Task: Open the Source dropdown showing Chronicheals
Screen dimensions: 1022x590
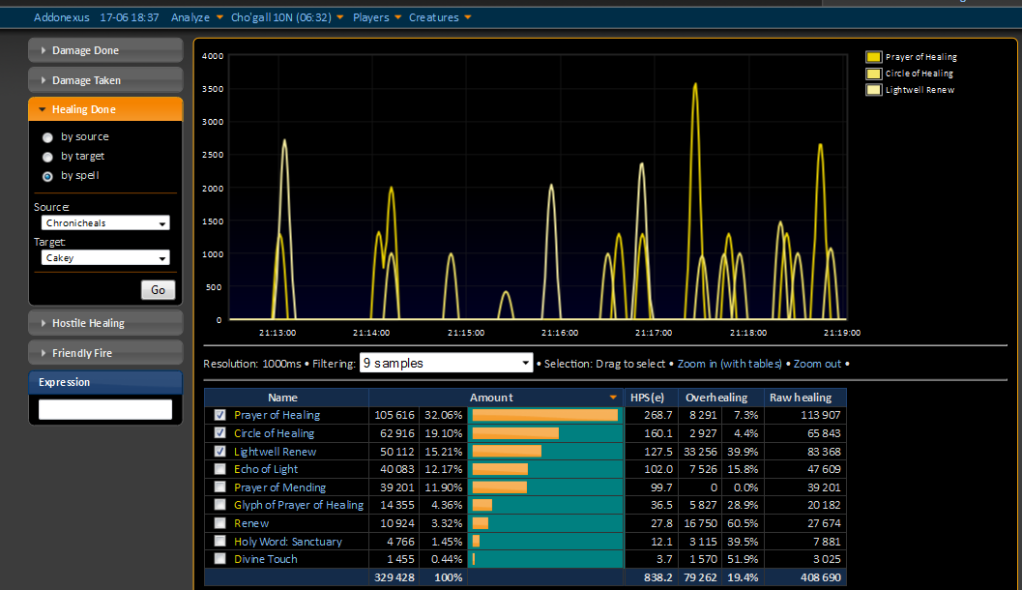Action: pos(105,223)
